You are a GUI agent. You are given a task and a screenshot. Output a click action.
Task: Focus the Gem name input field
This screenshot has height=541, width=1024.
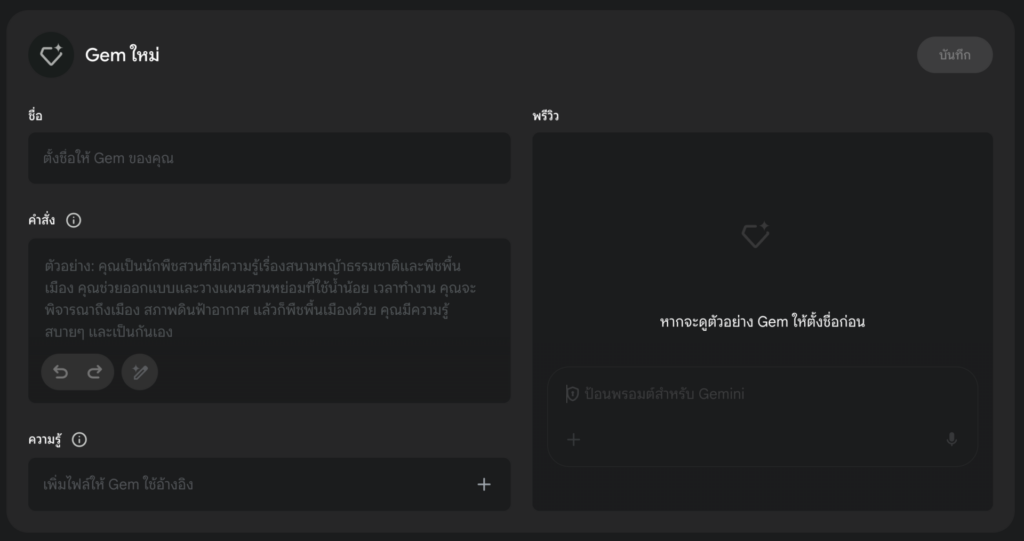coord(269,158)
